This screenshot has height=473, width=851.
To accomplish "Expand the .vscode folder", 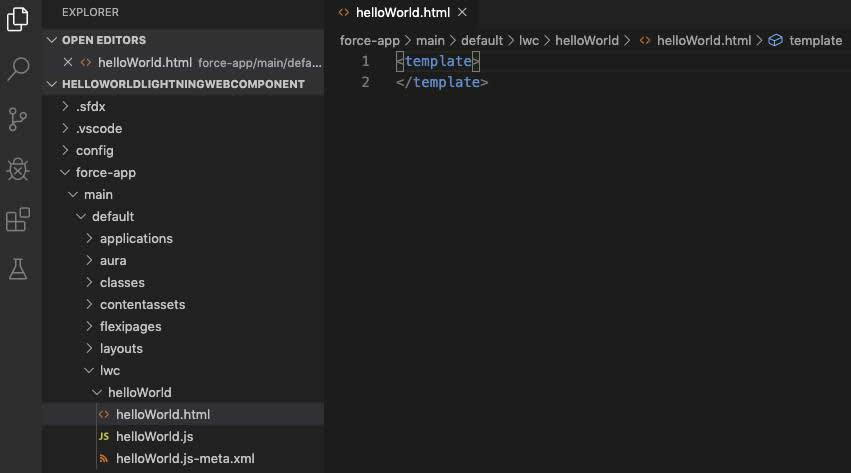I will pyautogui.click(x=65, y=129).
